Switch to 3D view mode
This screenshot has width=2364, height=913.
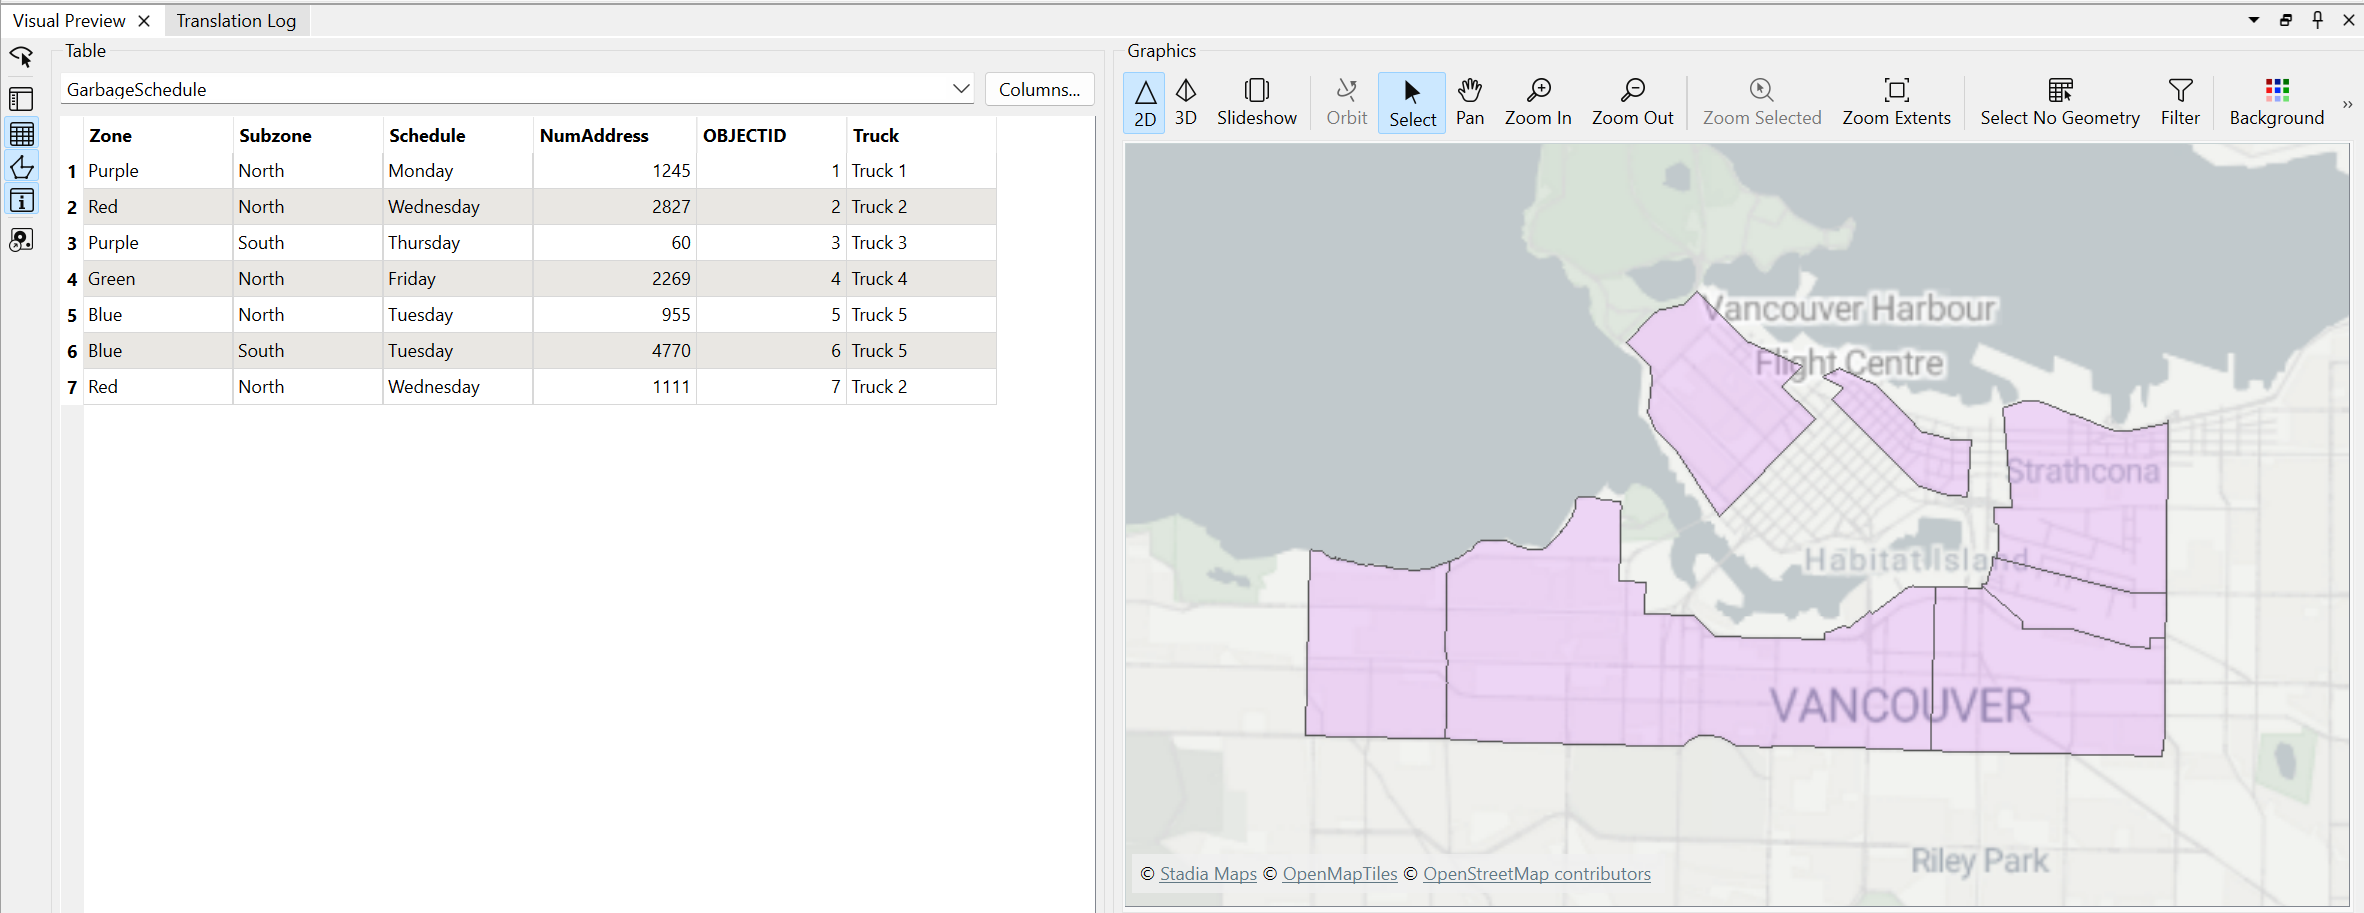tap(1185, 102)
